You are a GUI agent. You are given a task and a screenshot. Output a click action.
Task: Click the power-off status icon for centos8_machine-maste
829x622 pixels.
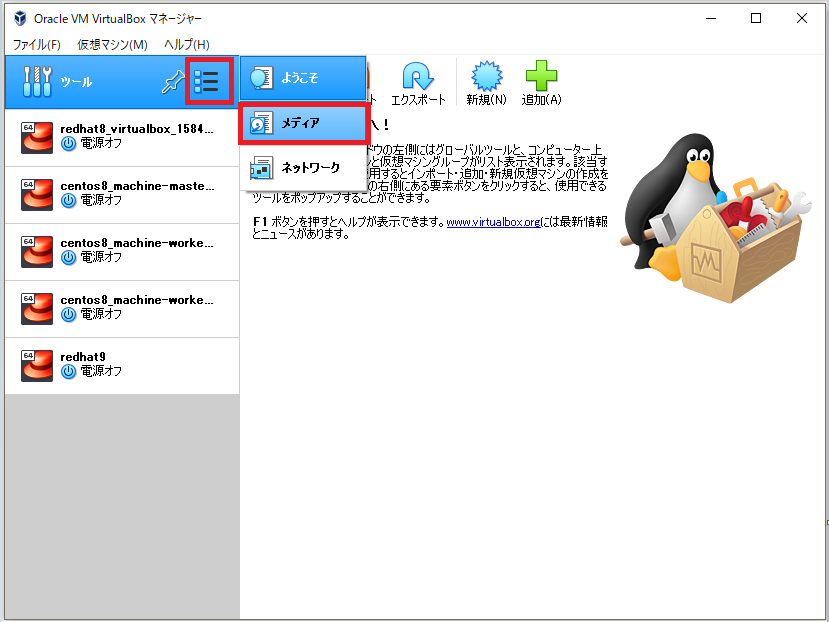click(x=68, y=200)
